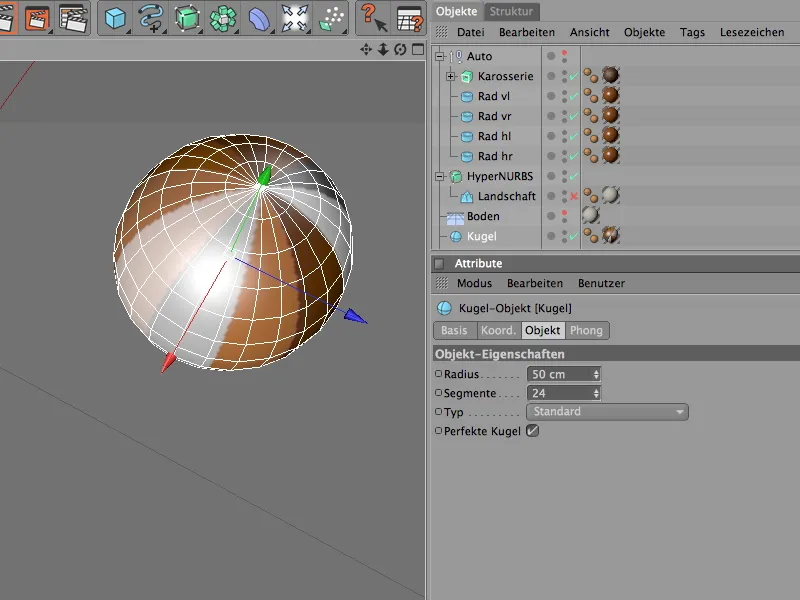Click the viewport rotate camera icon
800x600 pixels.
(400, 49)
